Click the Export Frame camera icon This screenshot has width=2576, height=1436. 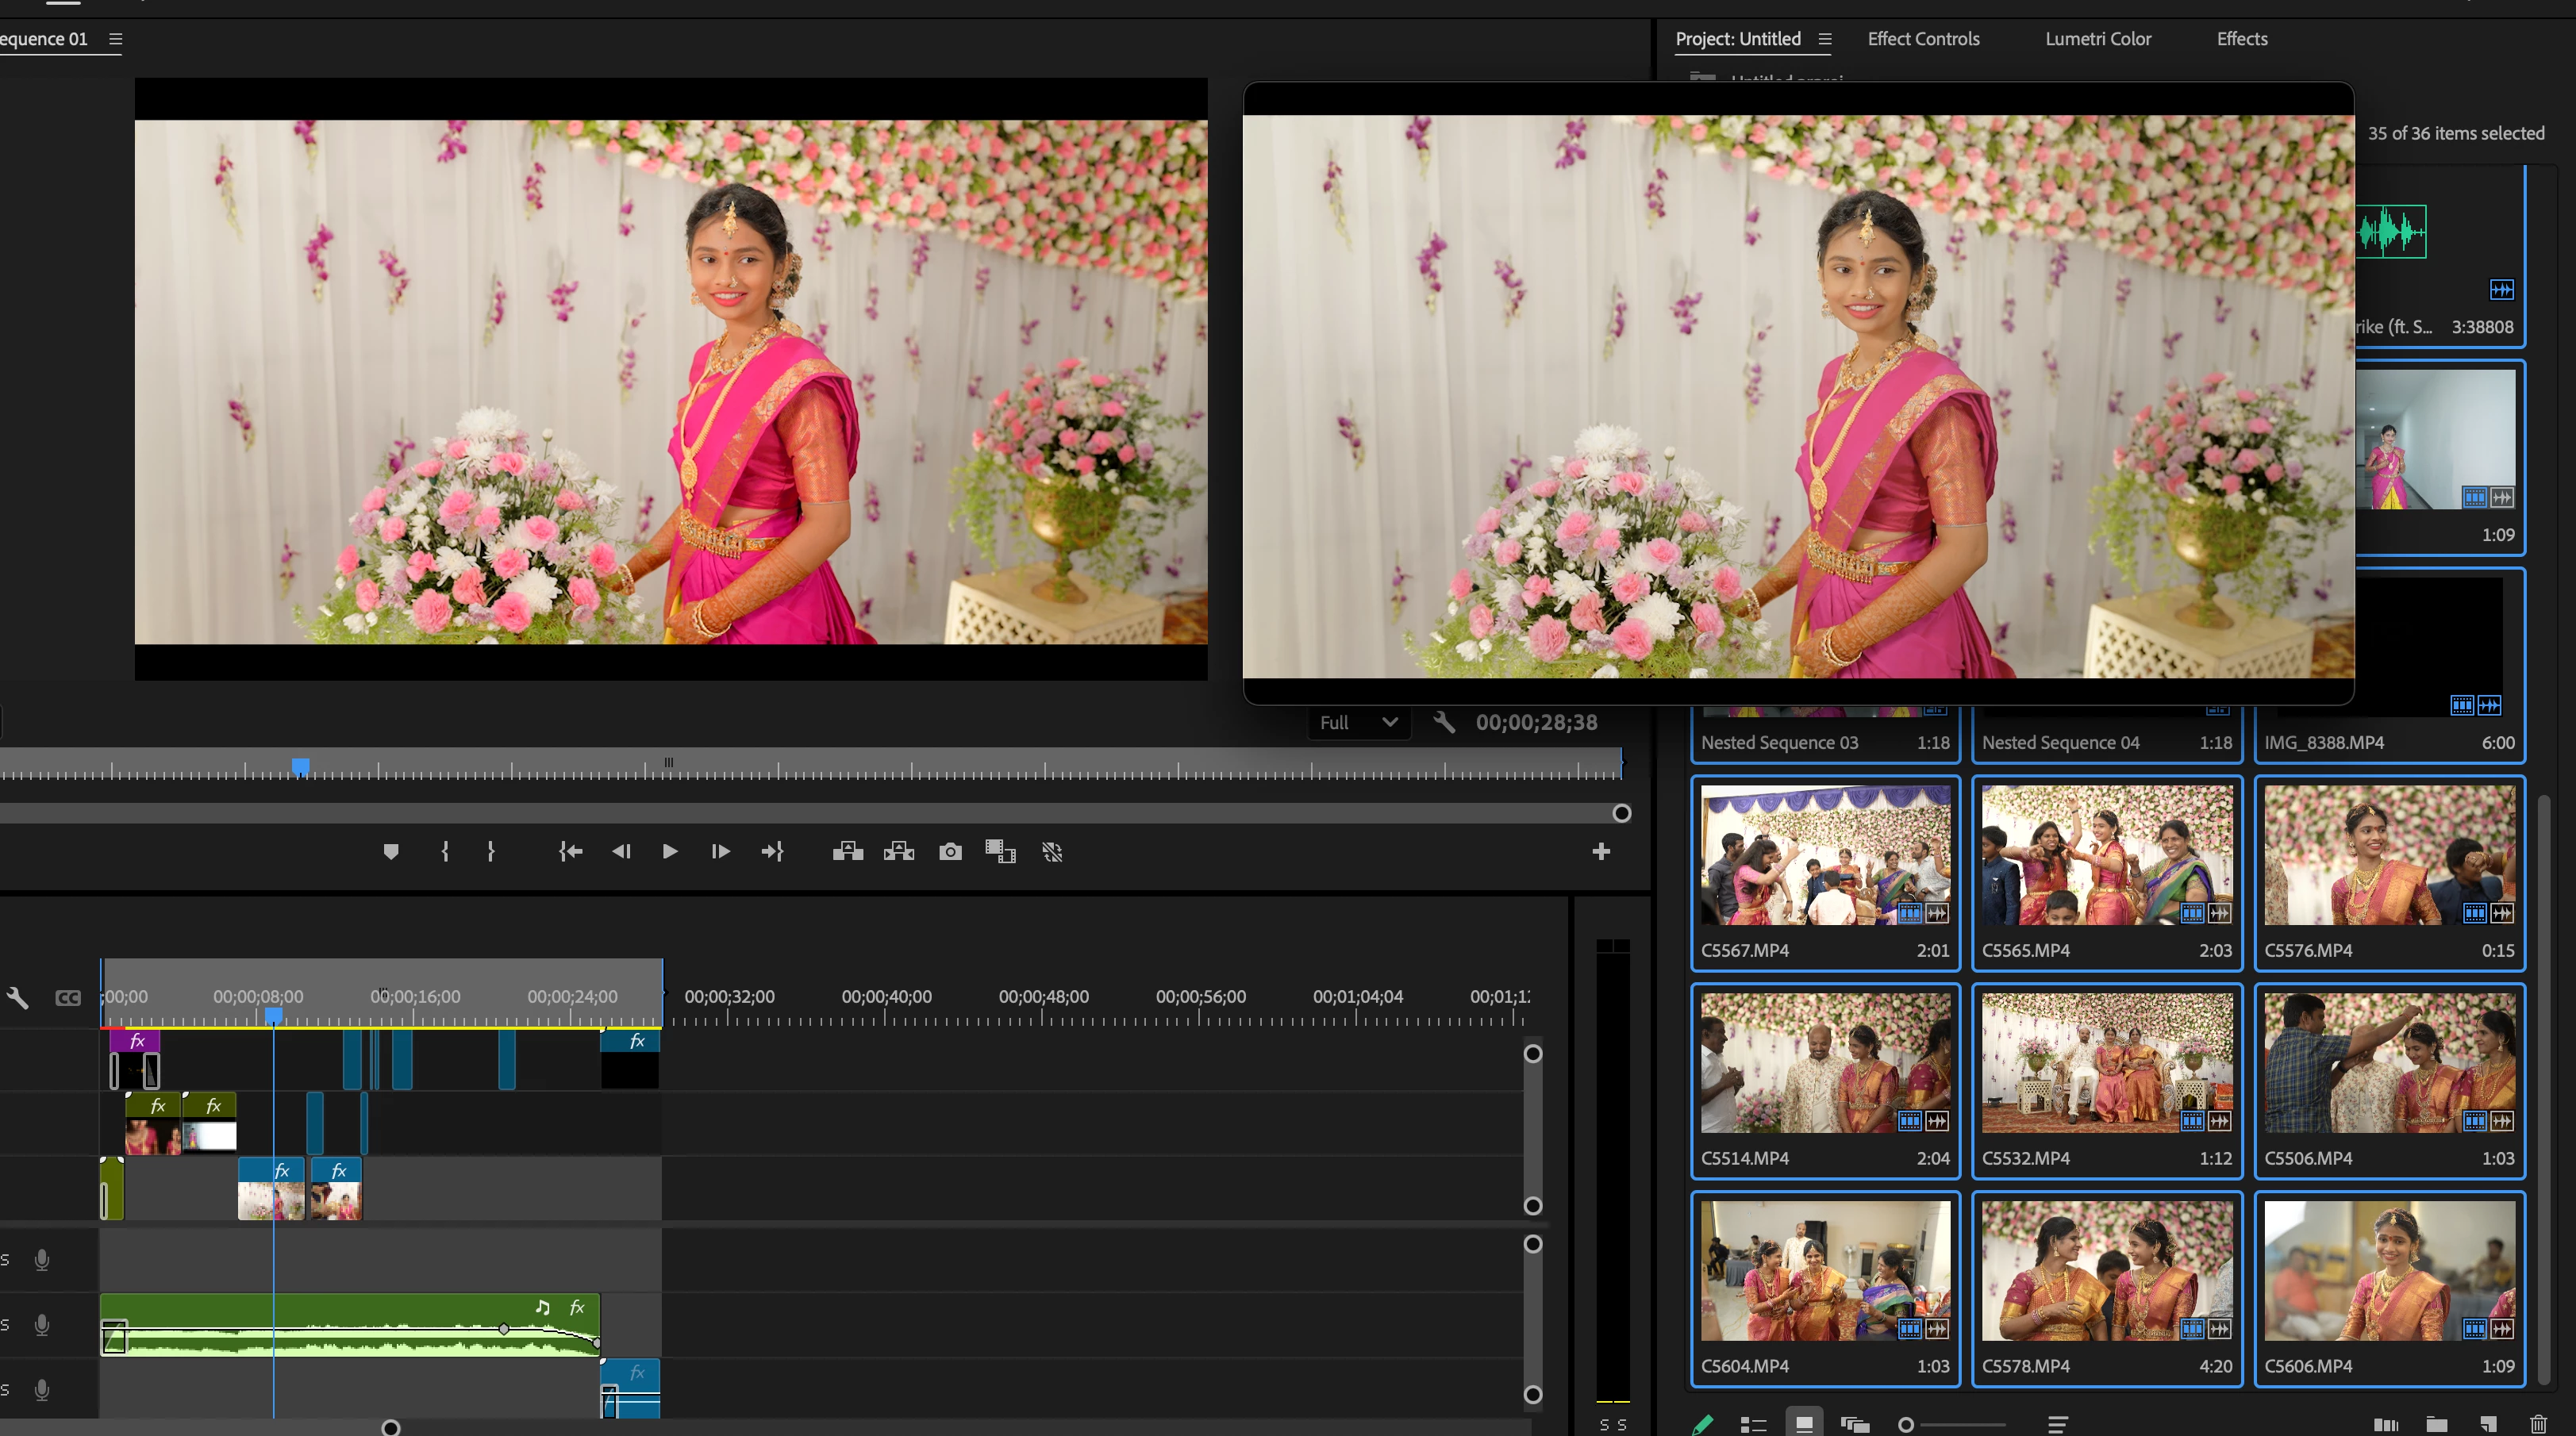(x=950, y=852)
